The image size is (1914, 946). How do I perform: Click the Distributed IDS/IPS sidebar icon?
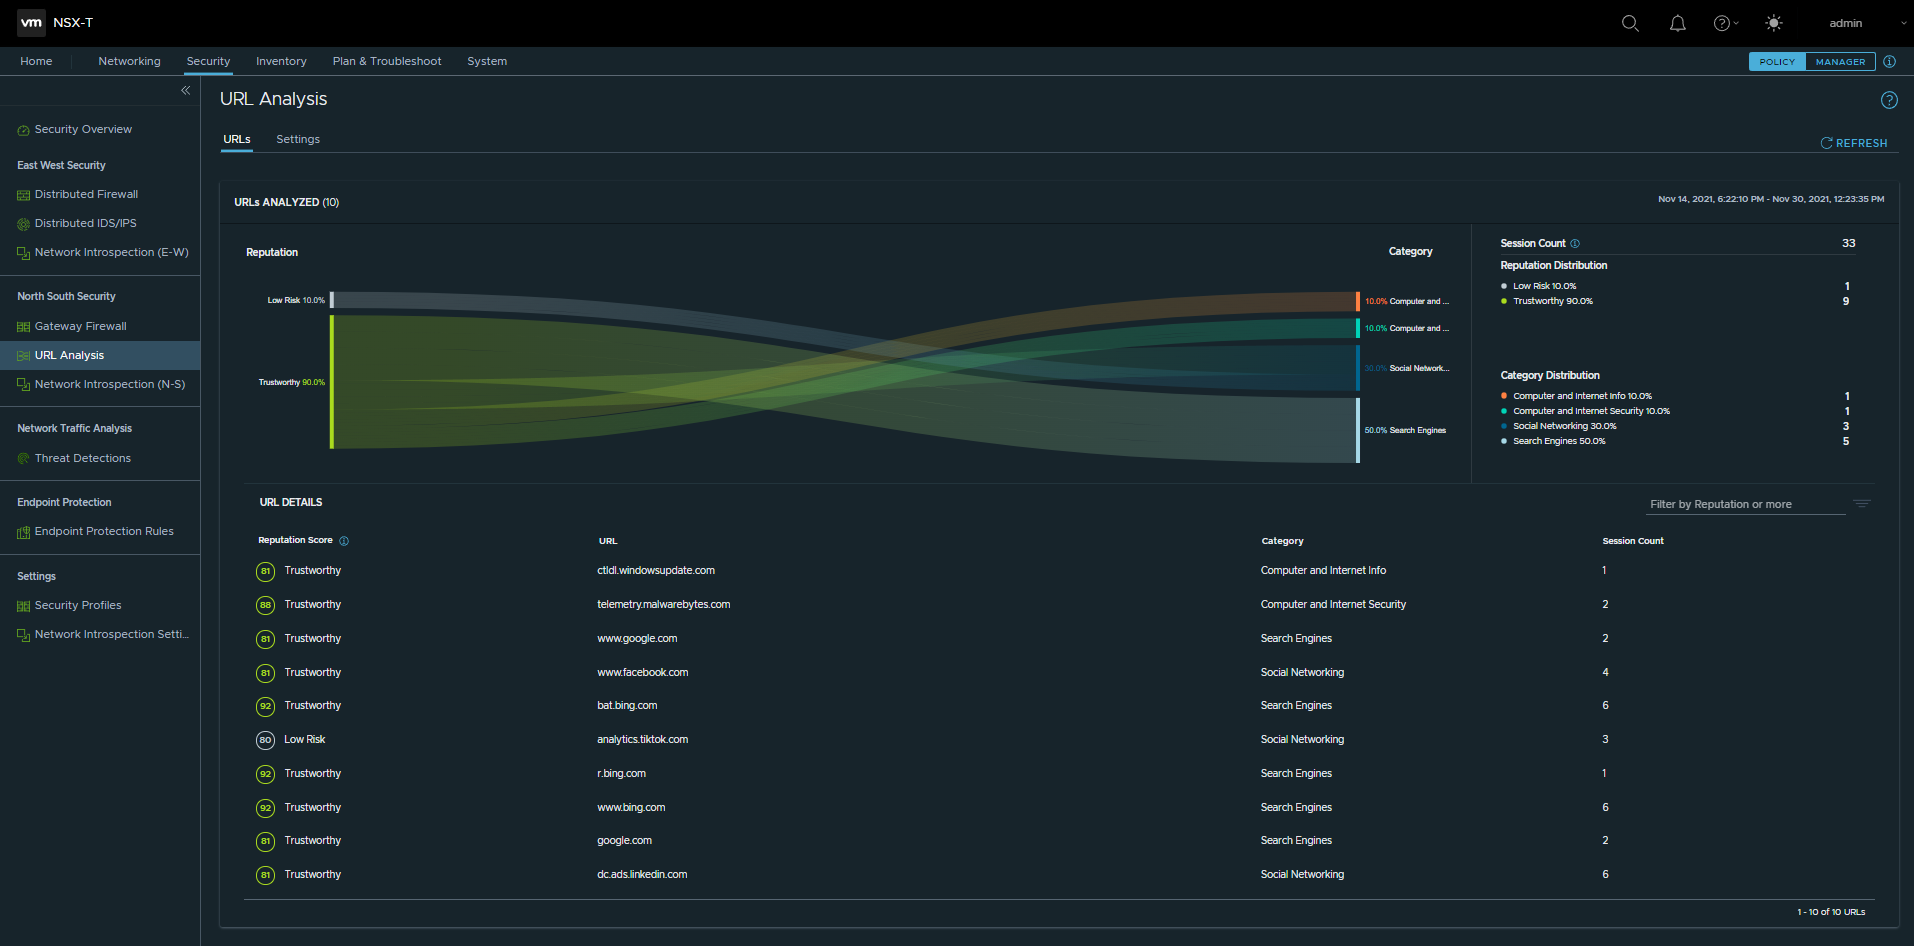23,224
